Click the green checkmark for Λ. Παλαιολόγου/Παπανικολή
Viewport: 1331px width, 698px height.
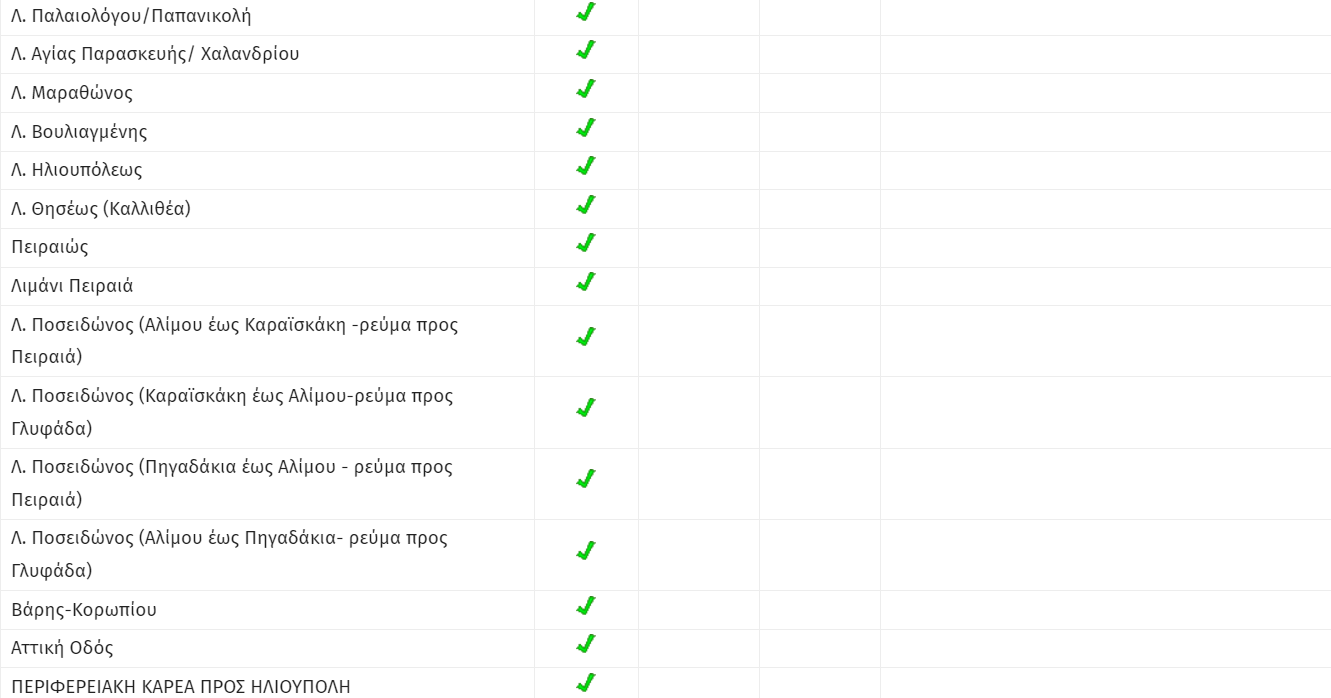coord(586,12)
